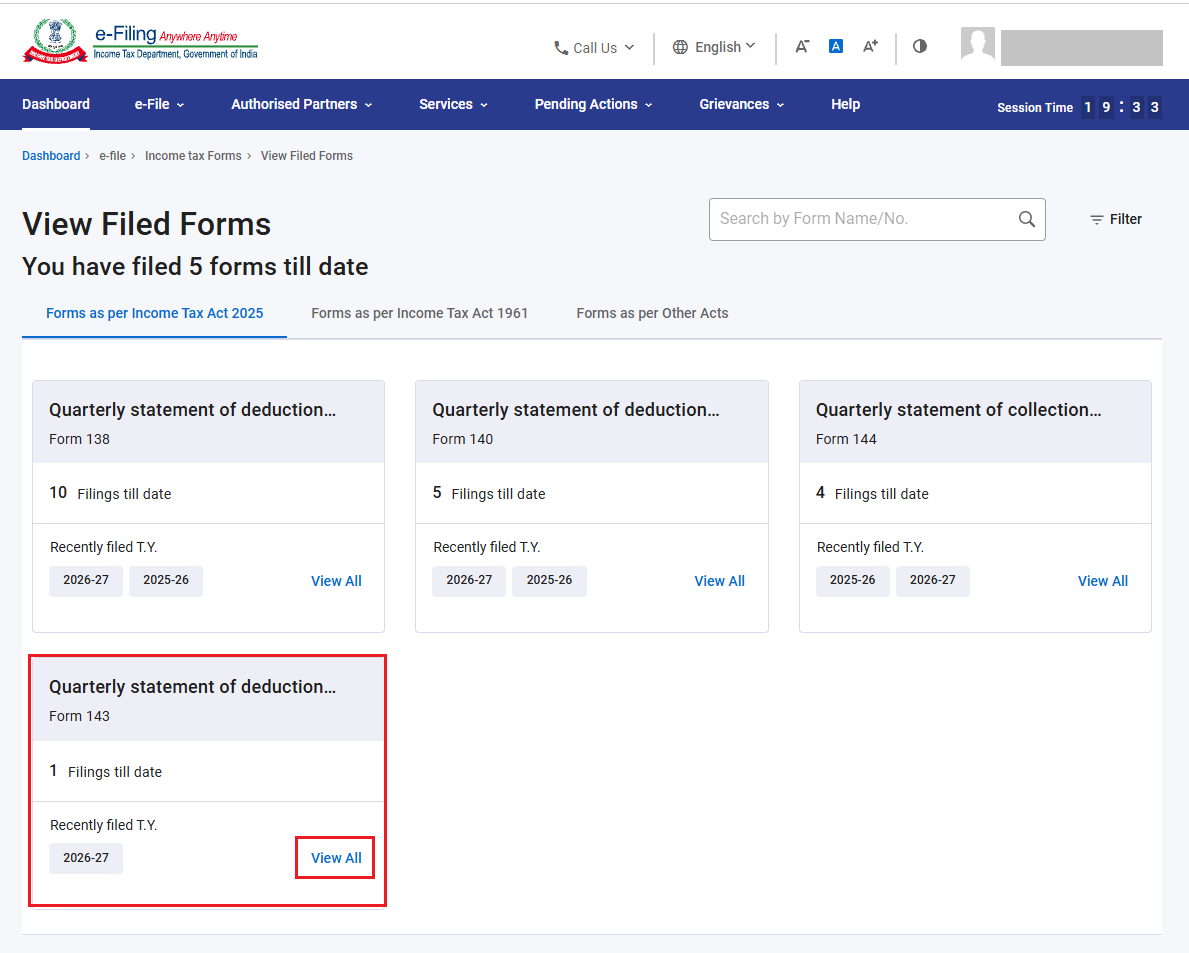The height and width of the screenshot is (953, 1189).
Task: Reset font size with default A icon
Action: [836, 46]
